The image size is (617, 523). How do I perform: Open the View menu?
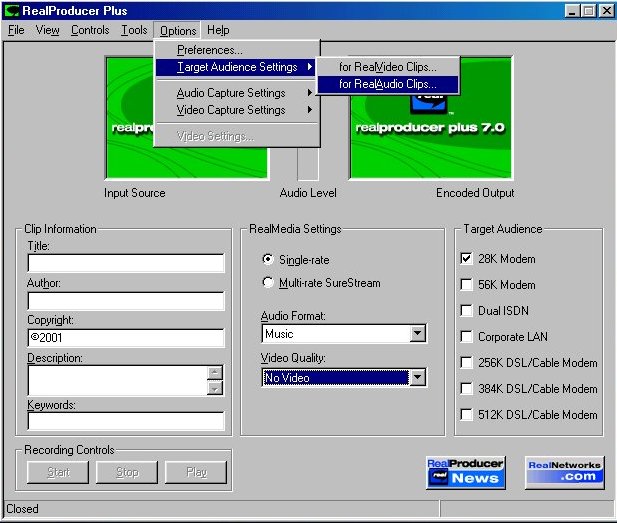click(48, 30)
